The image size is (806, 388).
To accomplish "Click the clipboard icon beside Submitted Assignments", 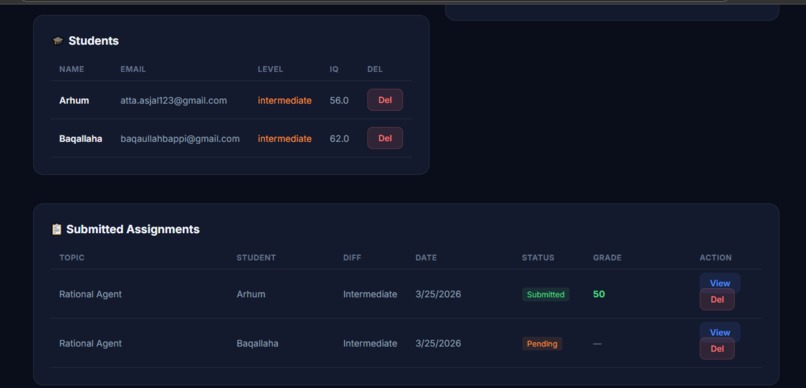I will coord(57,229).
